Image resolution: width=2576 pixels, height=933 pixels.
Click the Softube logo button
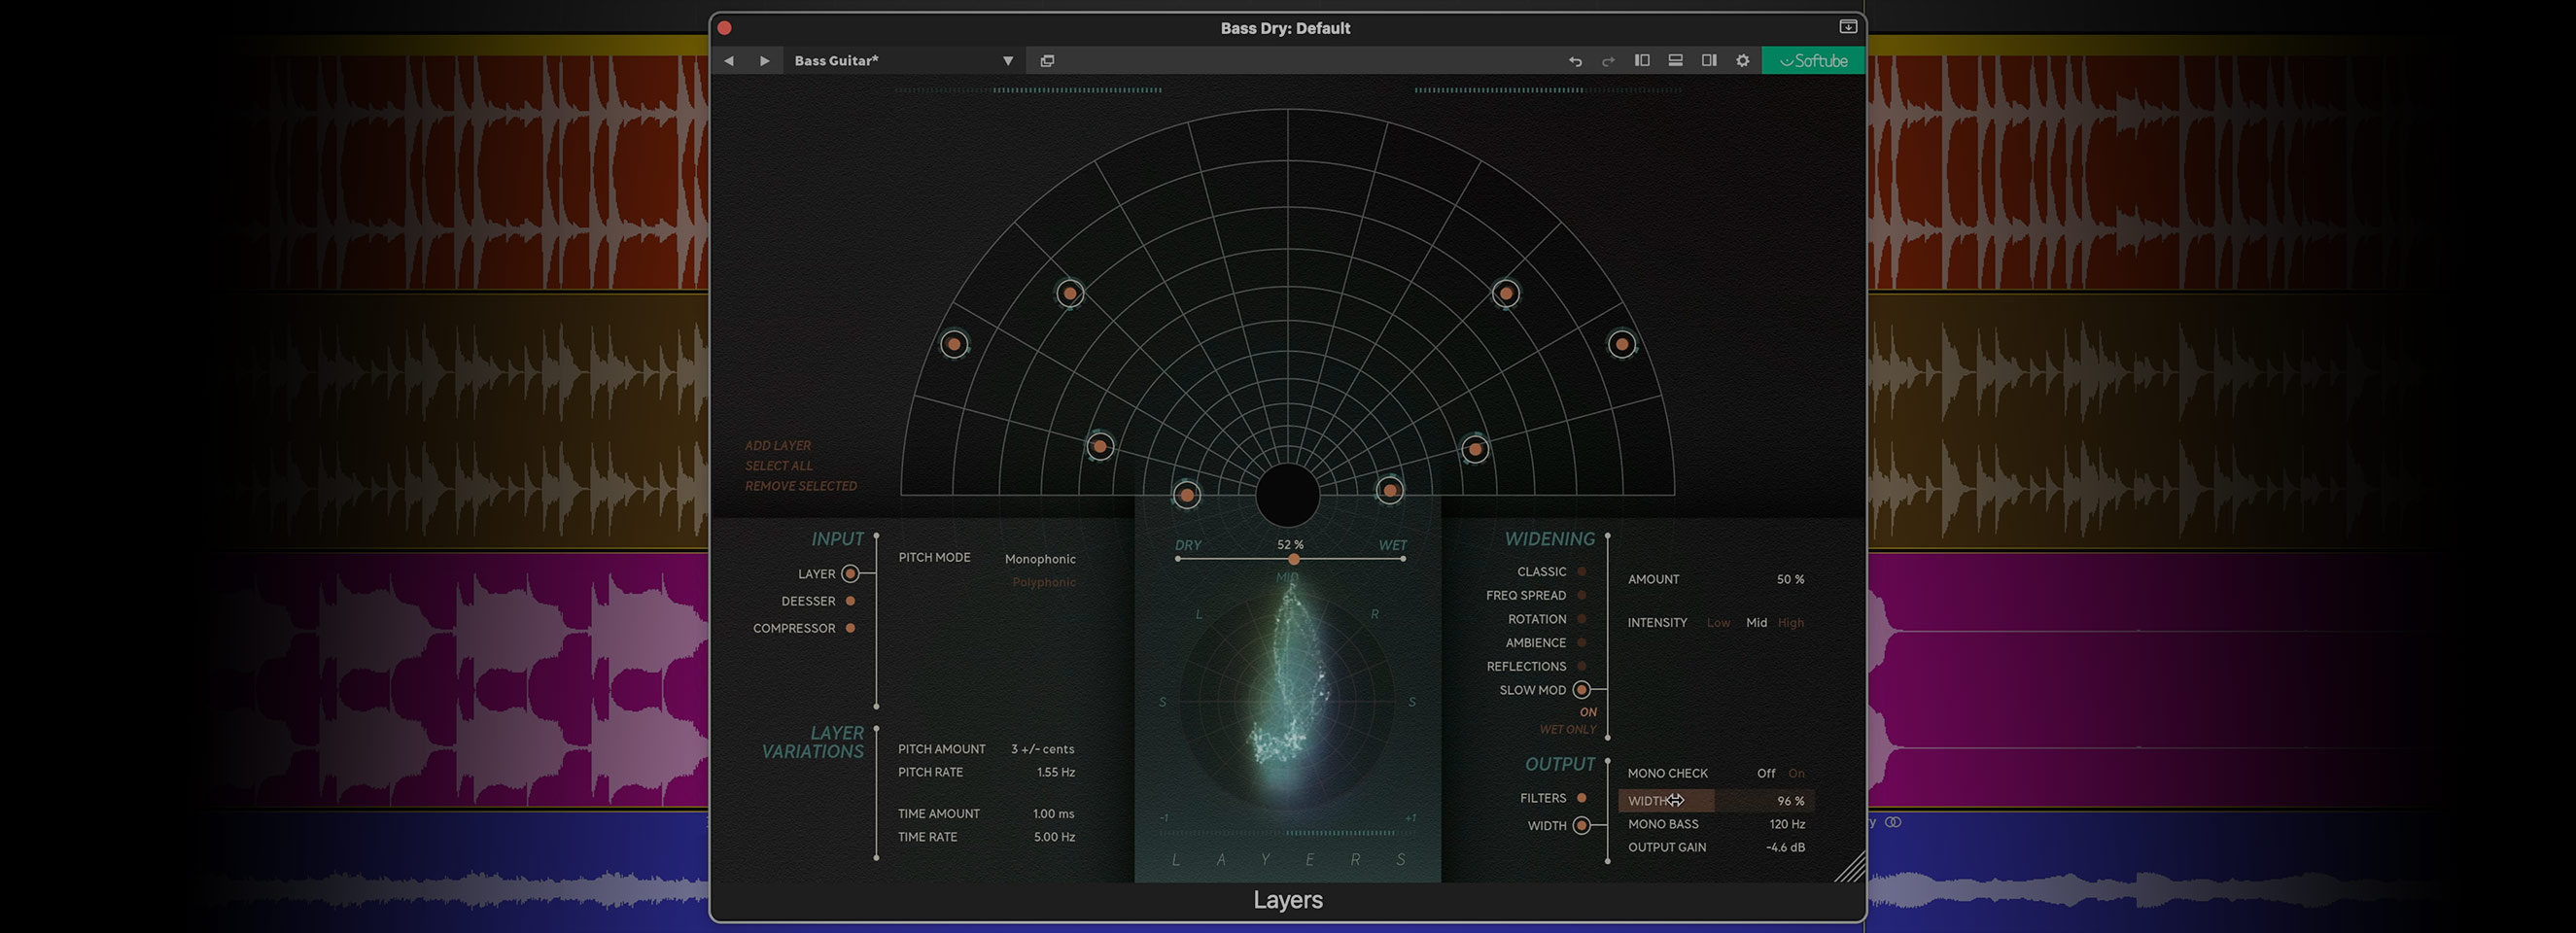coord(1813,61)
